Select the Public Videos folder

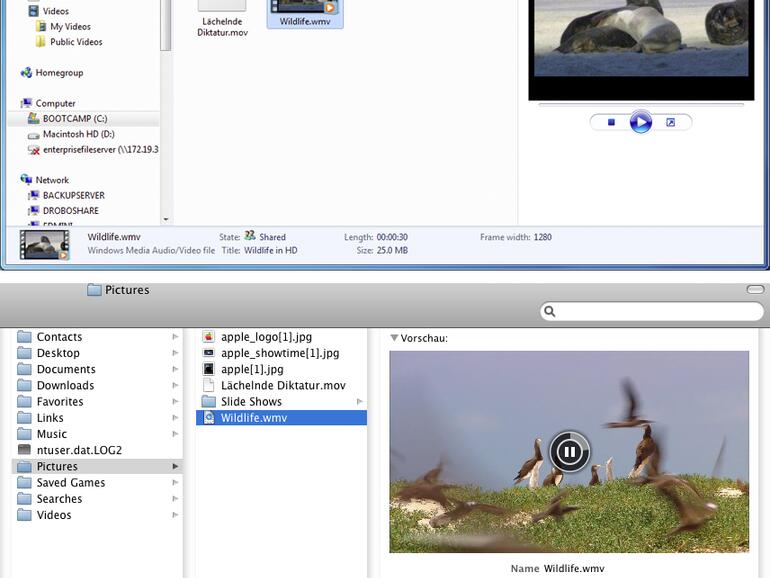(75, 42)
